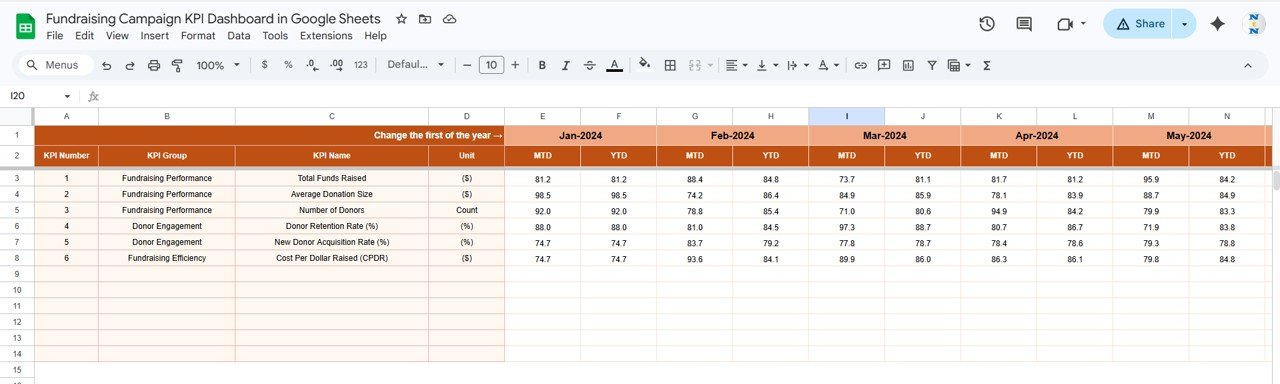This screenshot has width=1280, height=384.
Task: Open the Edit menu
Action: pos(84,35)
